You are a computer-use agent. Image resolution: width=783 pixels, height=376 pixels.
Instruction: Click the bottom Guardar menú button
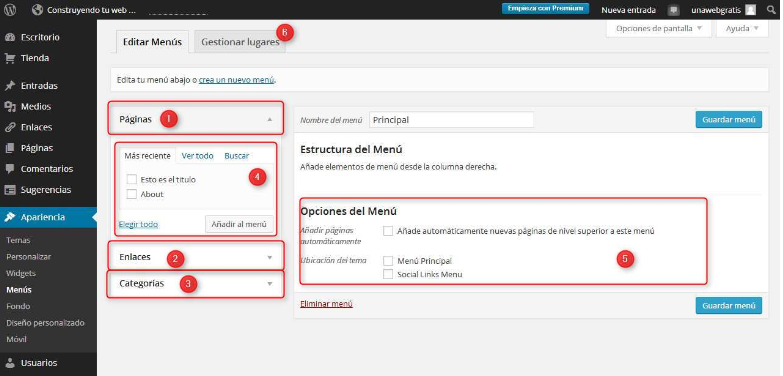point(729,306)
